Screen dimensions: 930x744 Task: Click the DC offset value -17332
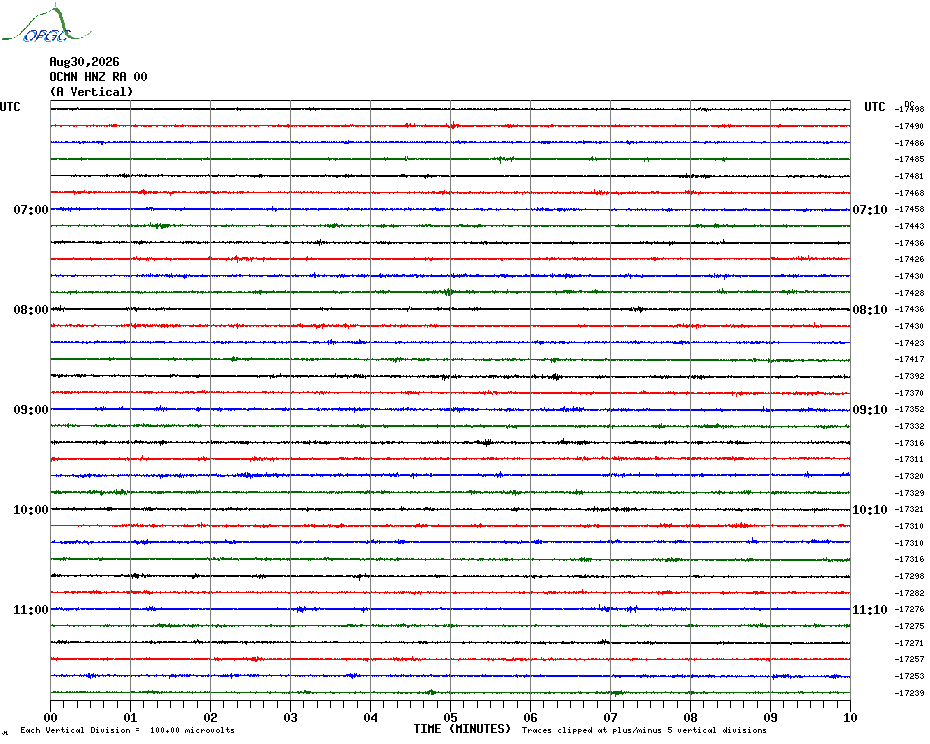909,426
